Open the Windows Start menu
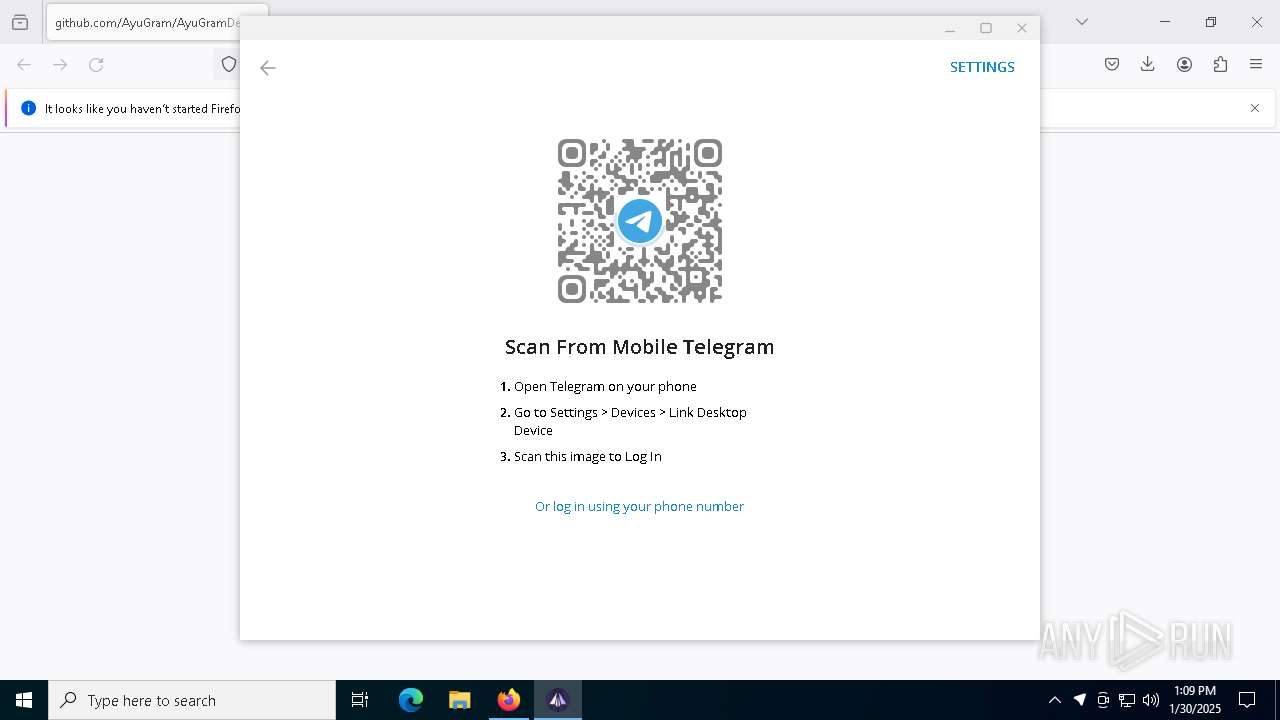Viewport: 1280px width, 720px height. 24,700
